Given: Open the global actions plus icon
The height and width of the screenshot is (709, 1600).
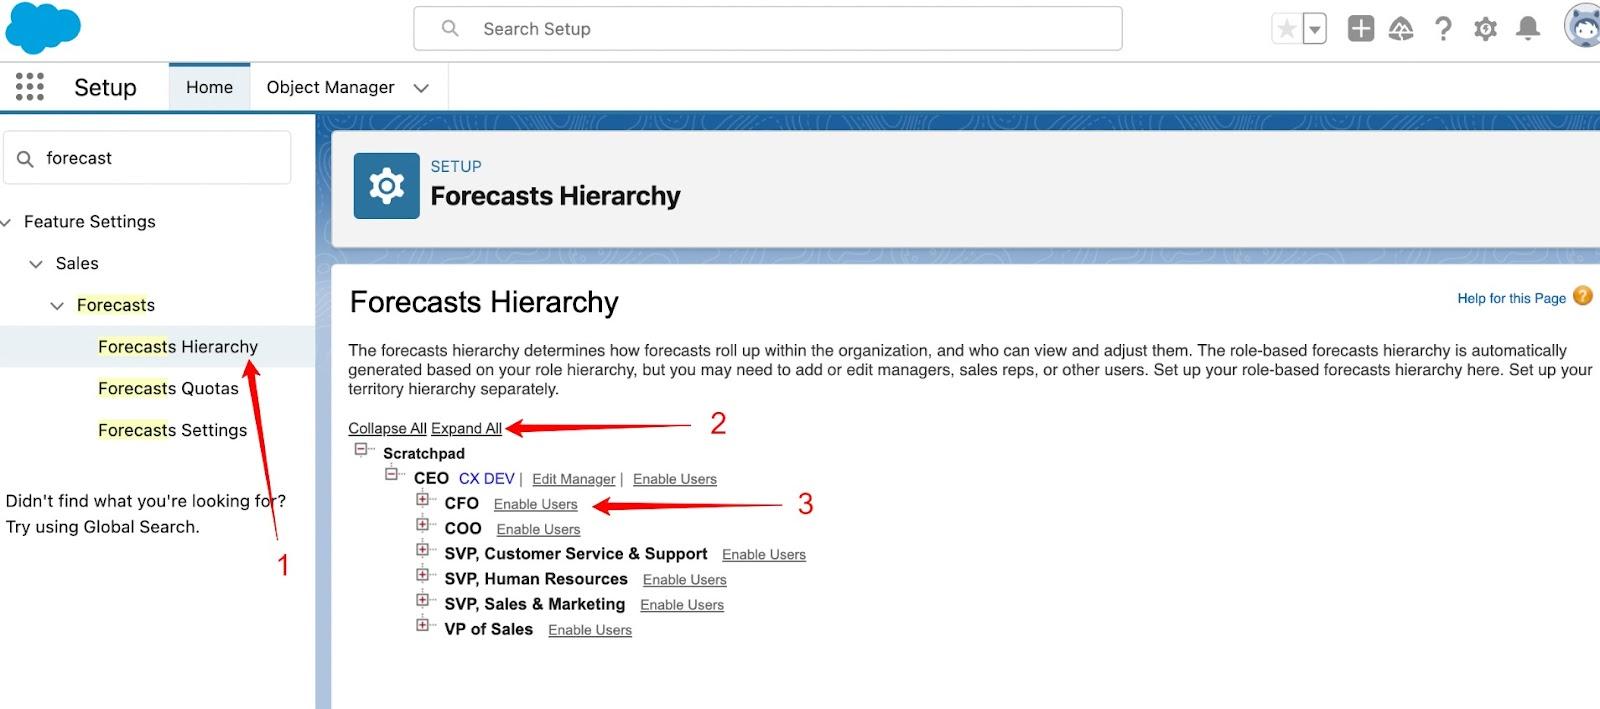Looking at the screenshot, I should [x=1361, y=29].
